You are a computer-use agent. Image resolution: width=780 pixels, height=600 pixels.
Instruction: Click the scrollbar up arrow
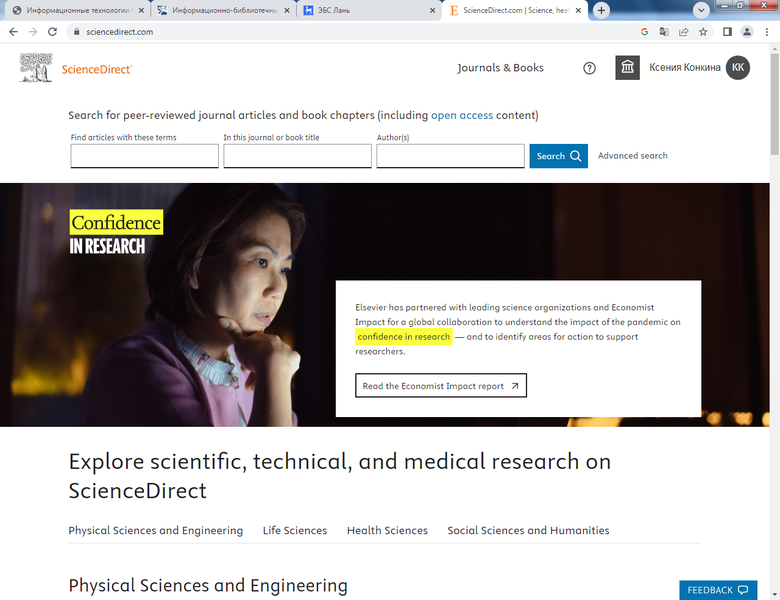tap(775, 49)
